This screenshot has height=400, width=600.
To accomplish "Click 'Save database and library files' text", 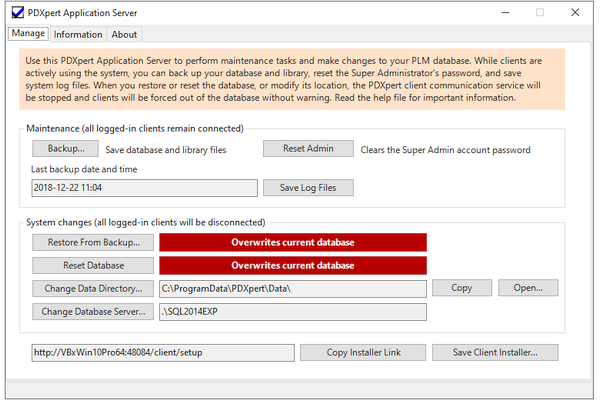I will point(166,150).
